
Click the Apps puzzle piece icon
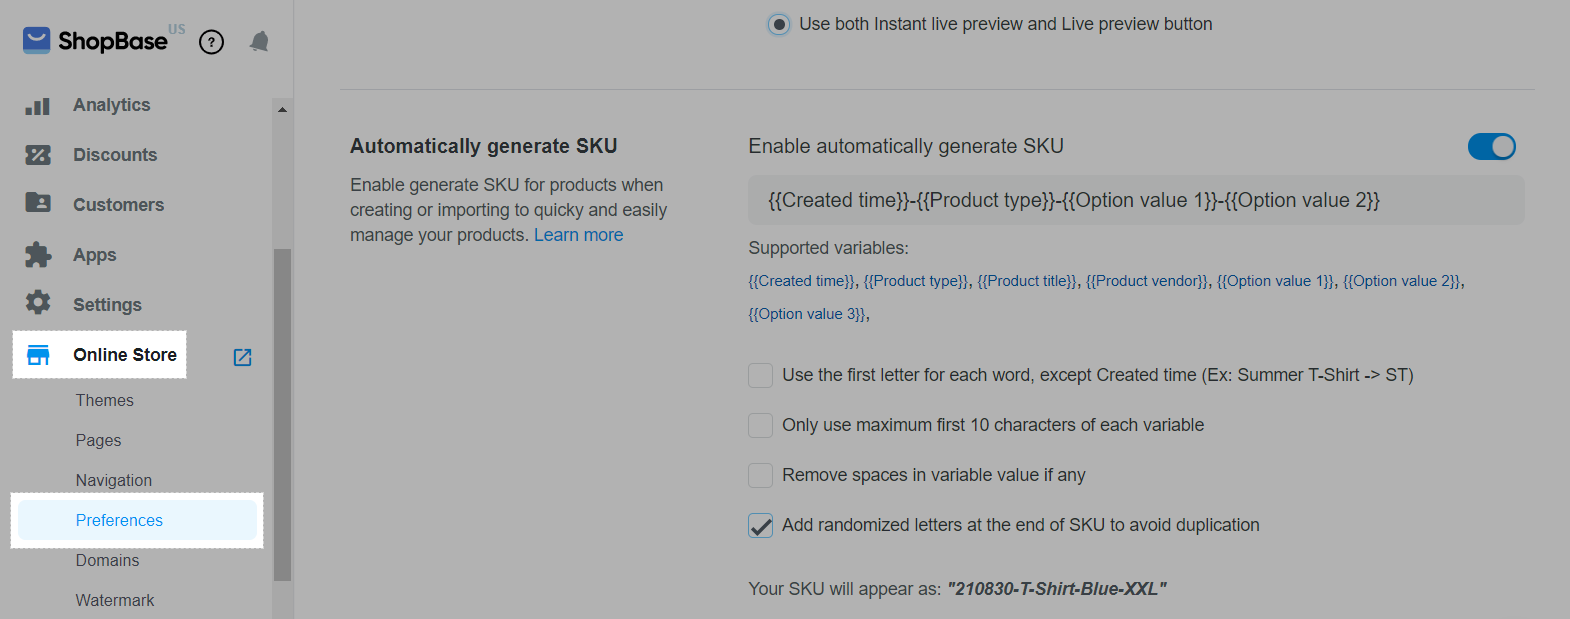(38, 254)
